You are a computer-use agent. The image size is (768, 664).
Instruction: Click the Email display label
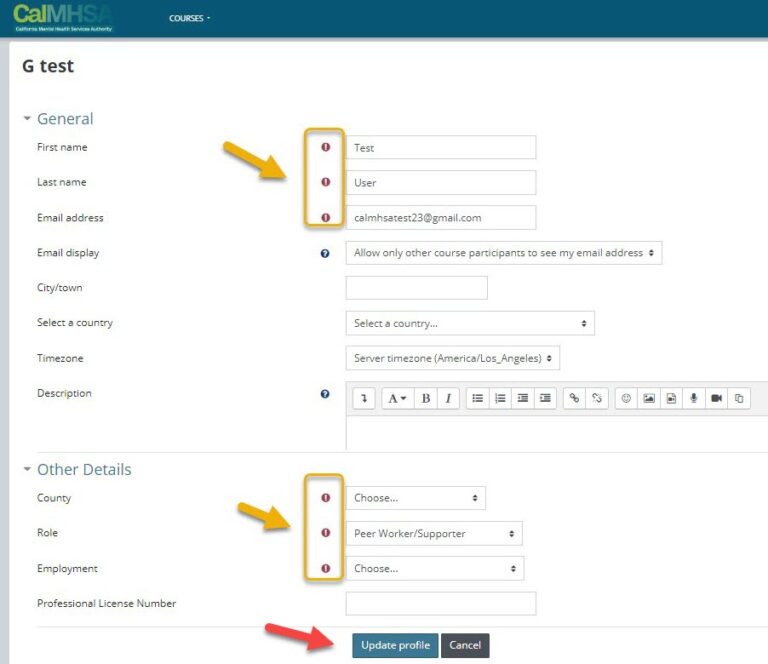tap(68, 253)
